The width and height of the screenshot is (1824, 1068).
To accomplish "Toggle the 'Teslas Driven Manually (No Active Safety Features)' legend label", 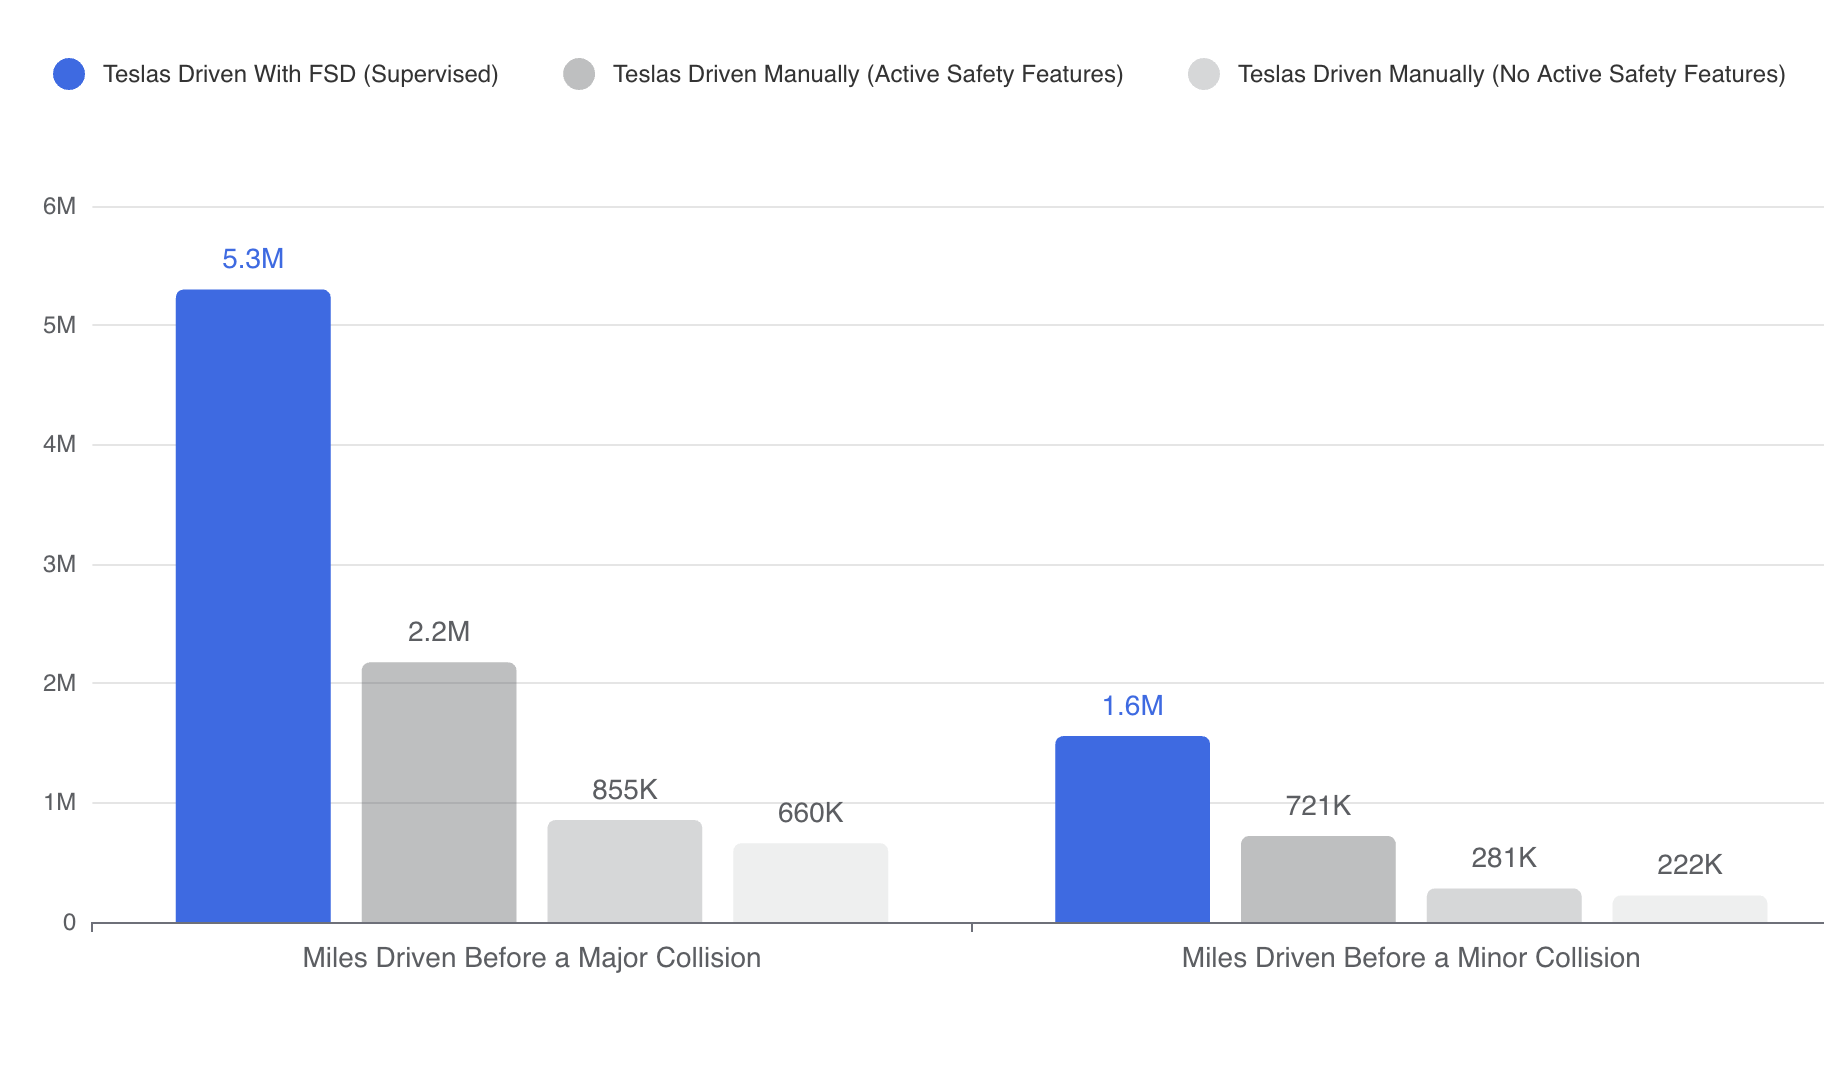I will tap(1511, 74).
